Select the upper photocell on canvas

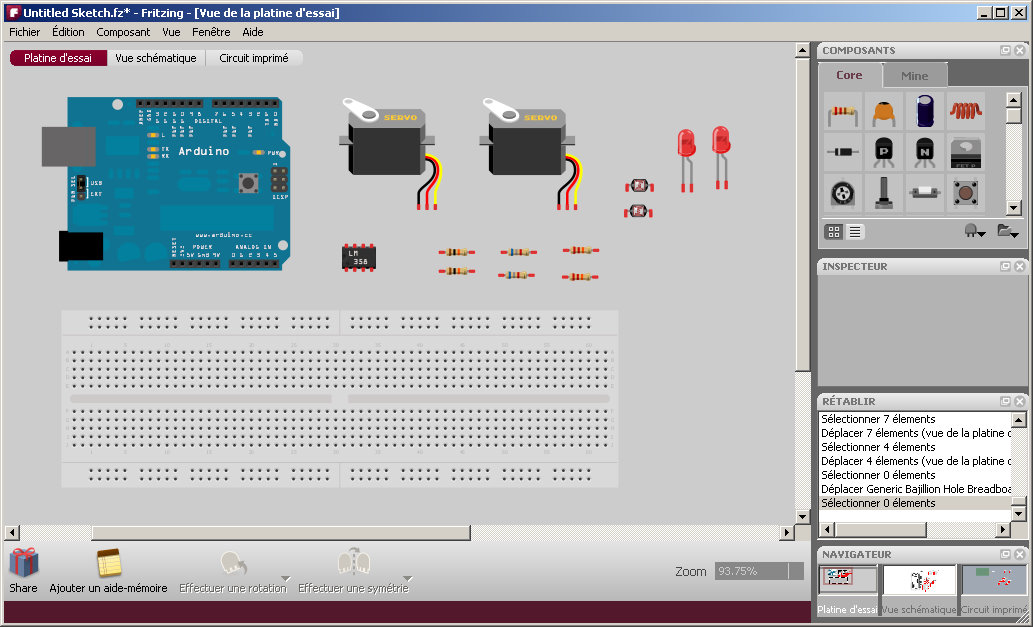[x=638, y=186]
